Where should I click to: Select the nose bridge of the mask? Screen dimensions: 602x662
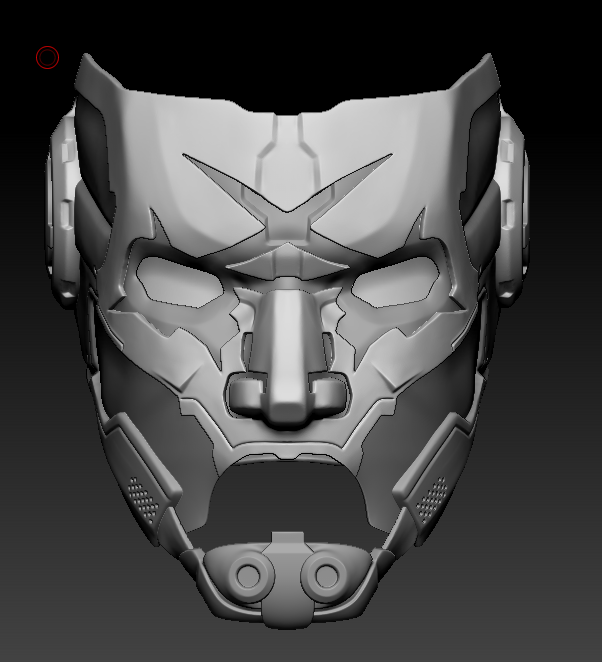click(x=286, y=330)
